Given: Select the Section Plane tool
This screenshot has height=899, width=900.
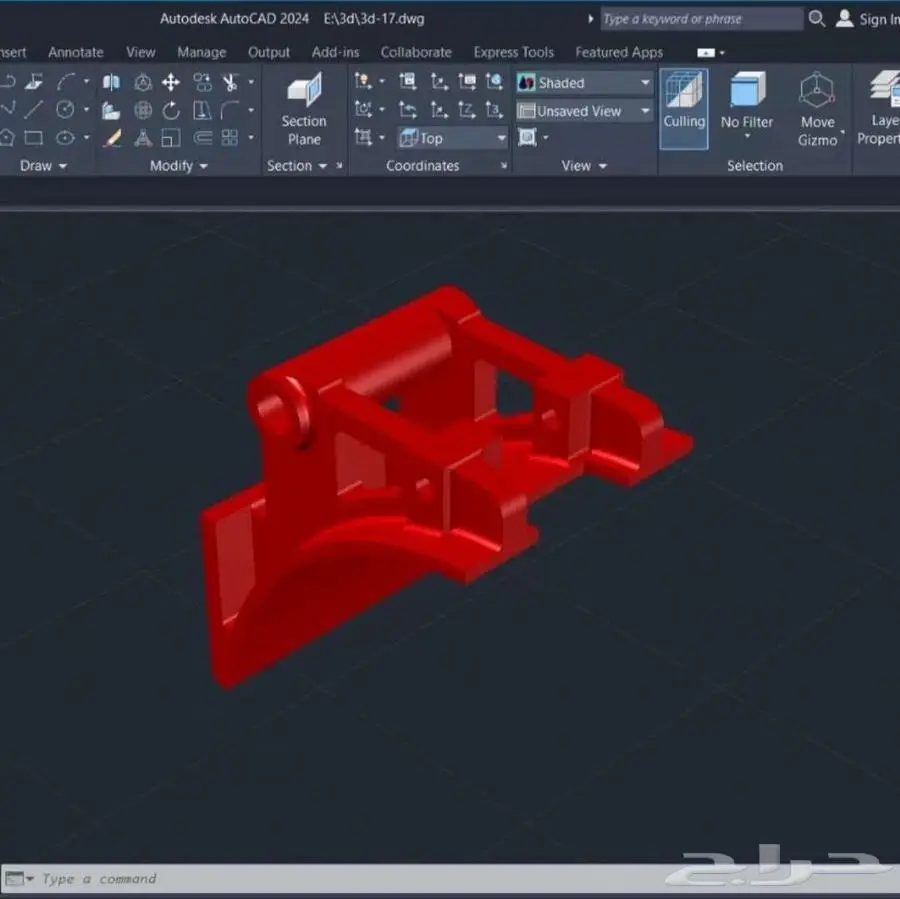Looking at the screenshot, I should (x=304, y=108).
